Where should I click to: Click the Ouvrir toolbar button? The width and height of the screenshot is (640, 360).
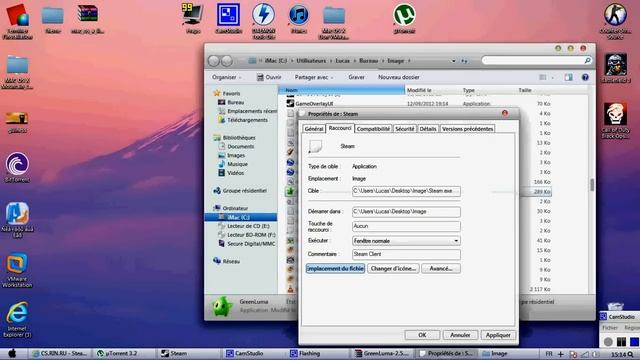(x=269, y=77)
